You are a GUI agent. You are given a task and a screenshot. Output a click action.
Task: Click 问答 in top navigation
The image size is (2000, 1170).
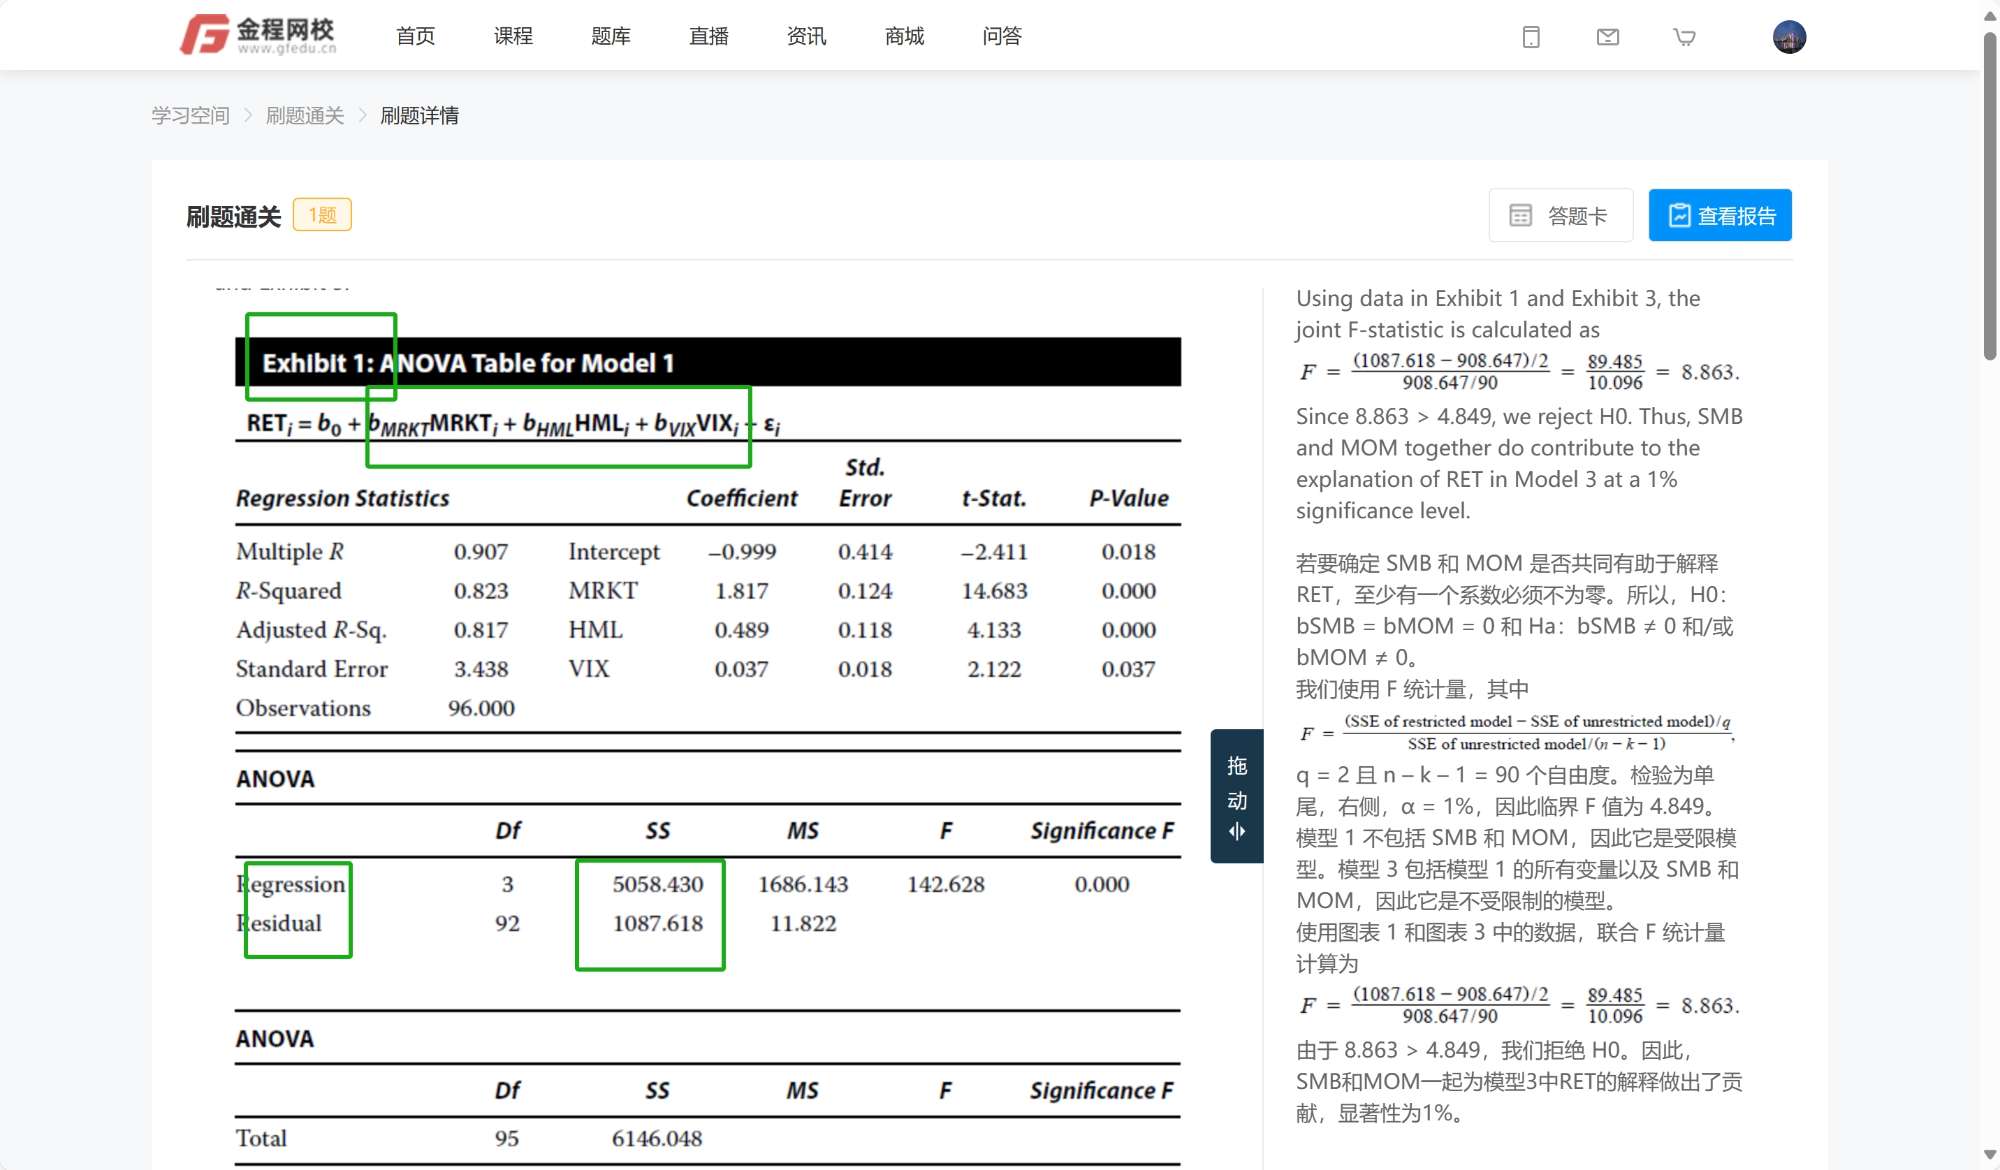click(x=1001, y=36)
